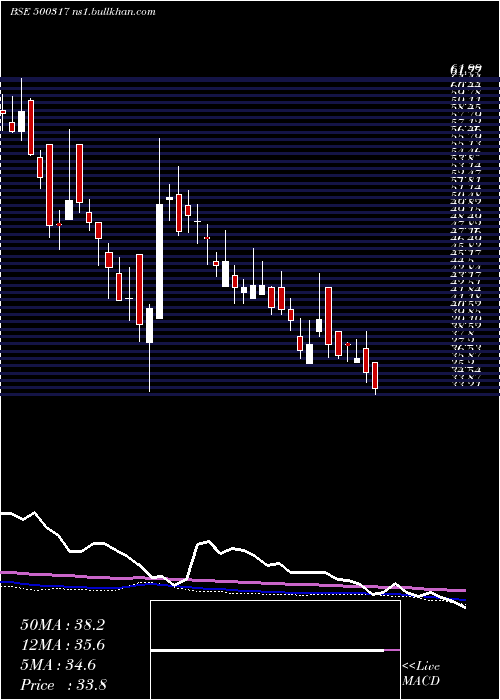Click the tallest white bullish candlestick
Screen dimensions: 500x700
click(x=159, y=261)
